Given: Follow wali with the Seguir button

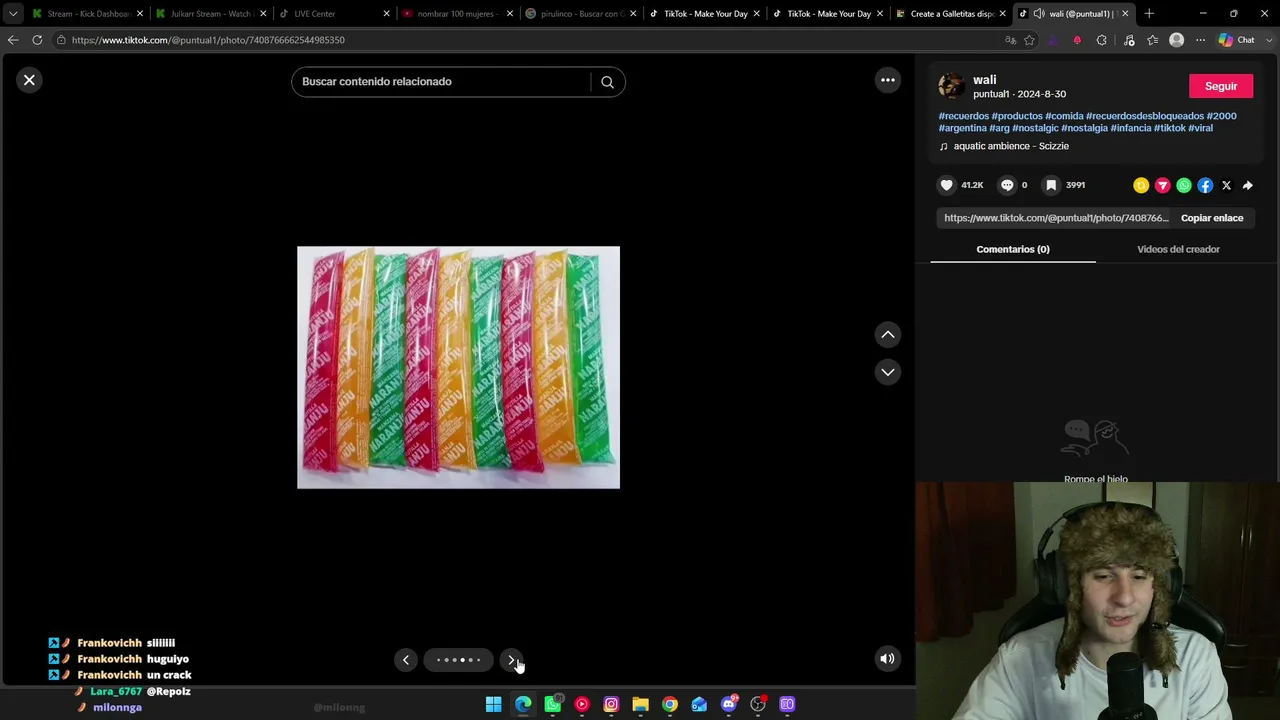Looking at the screenshot, I should (x=1221, y=86).
